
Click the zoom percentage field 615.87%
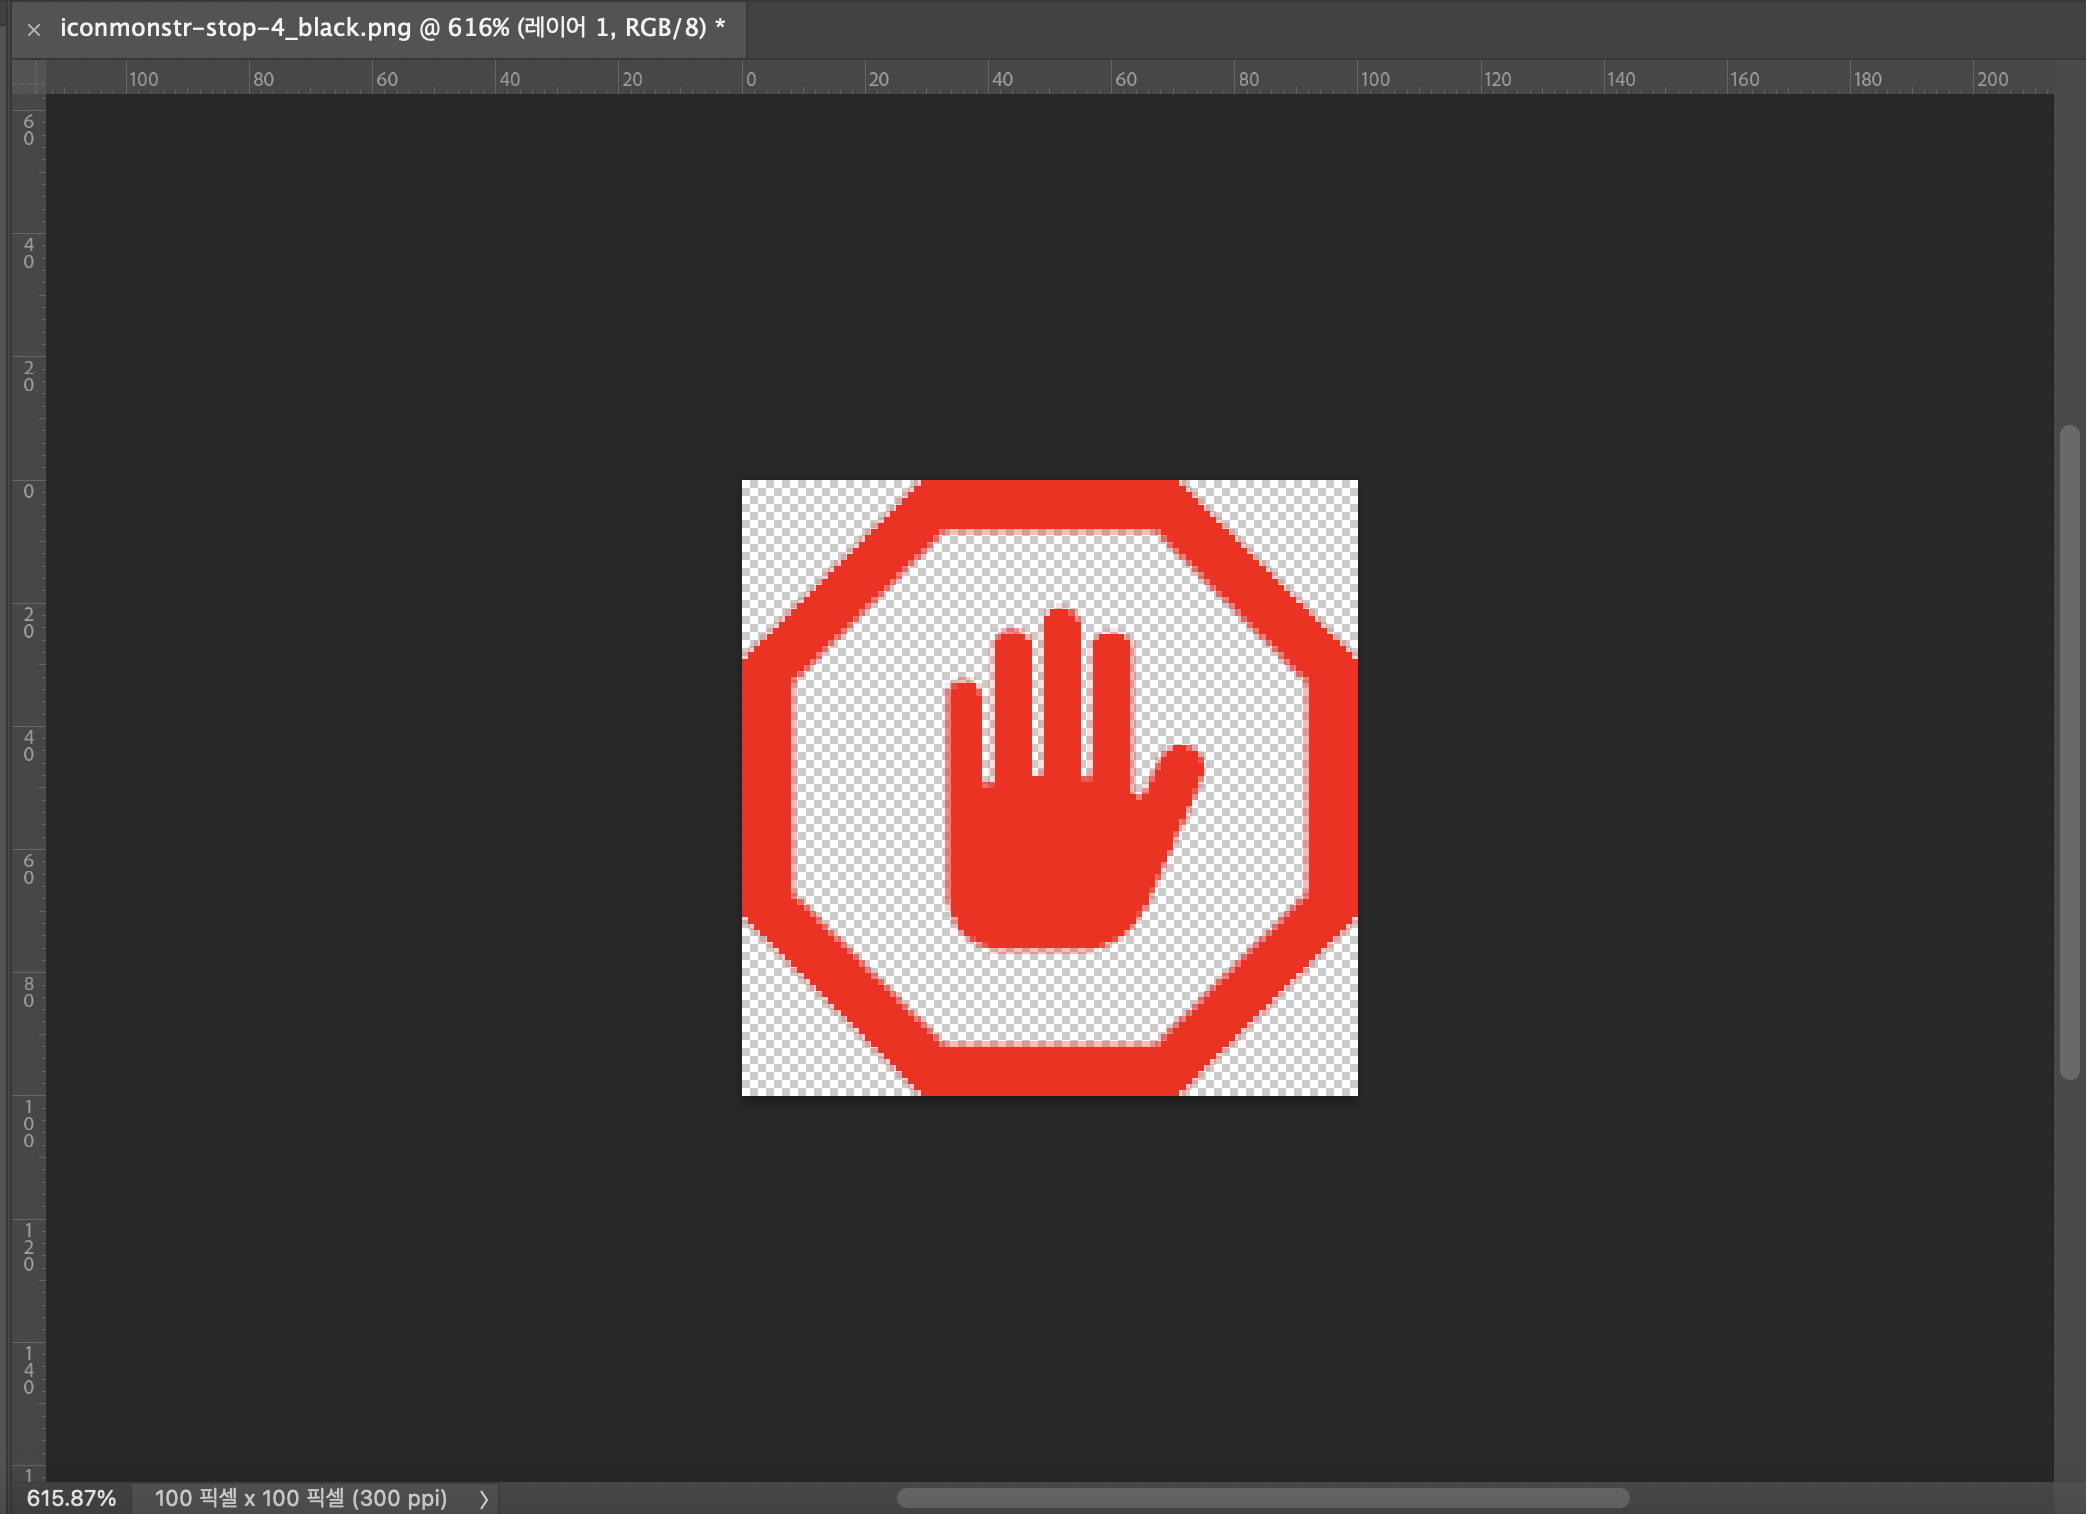(x=71, y=1498)
